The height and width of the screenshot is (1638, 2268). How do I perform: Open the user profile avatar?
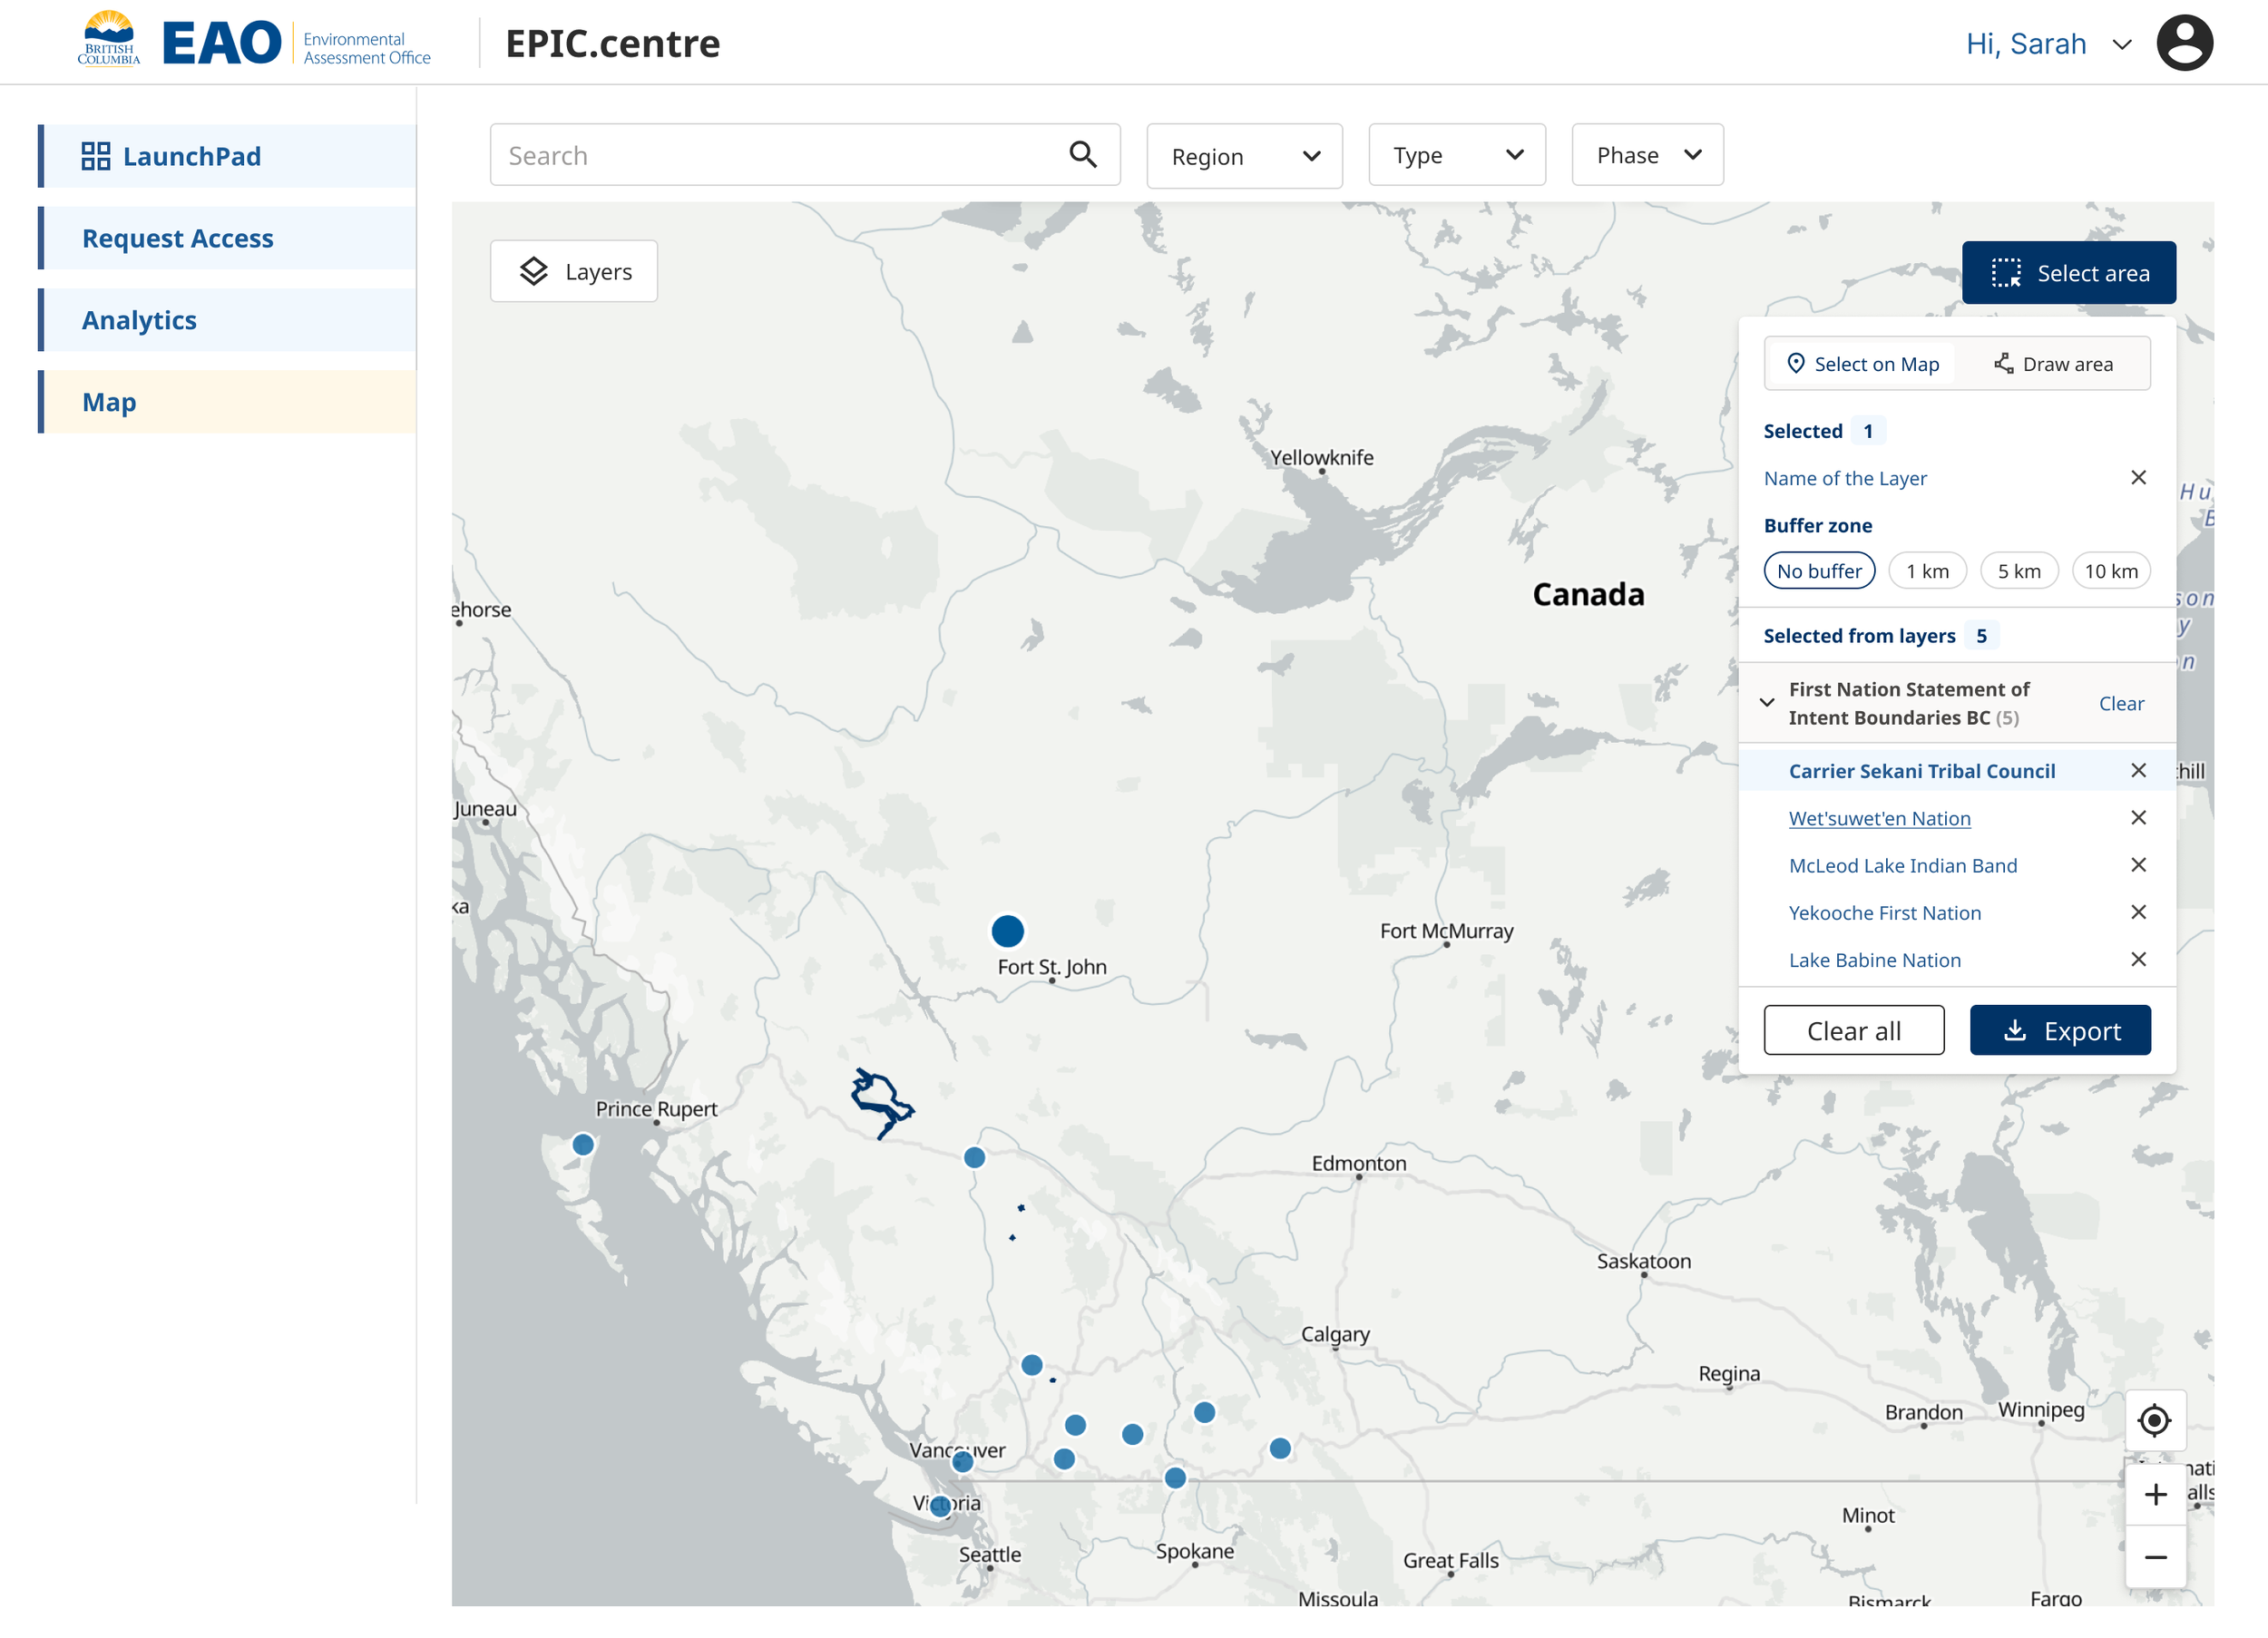2184,43
